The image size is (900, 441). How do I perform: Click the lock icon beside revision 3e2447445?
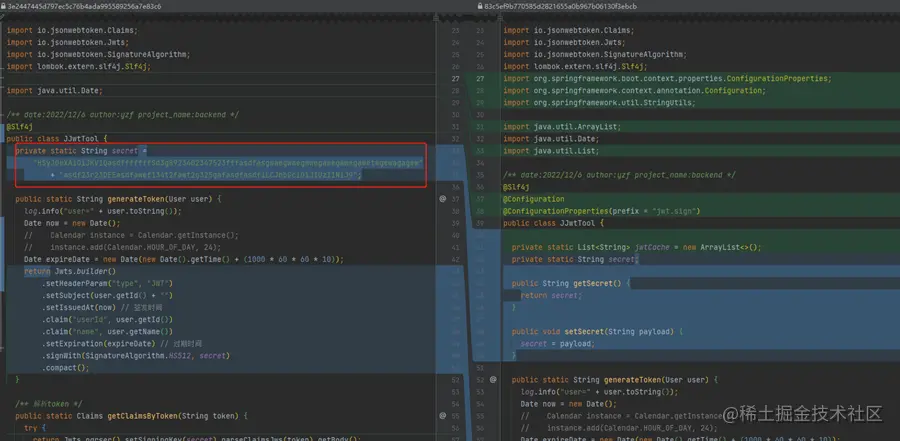coord(3,6)
